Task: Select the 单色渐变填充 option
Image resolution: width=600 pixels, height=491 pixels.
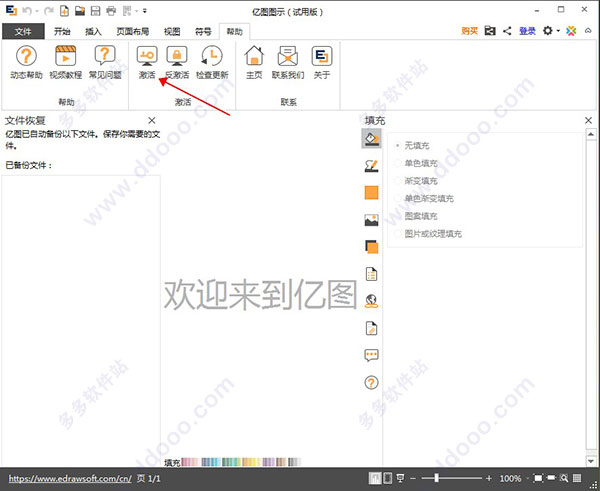Action: pos(424,199)
